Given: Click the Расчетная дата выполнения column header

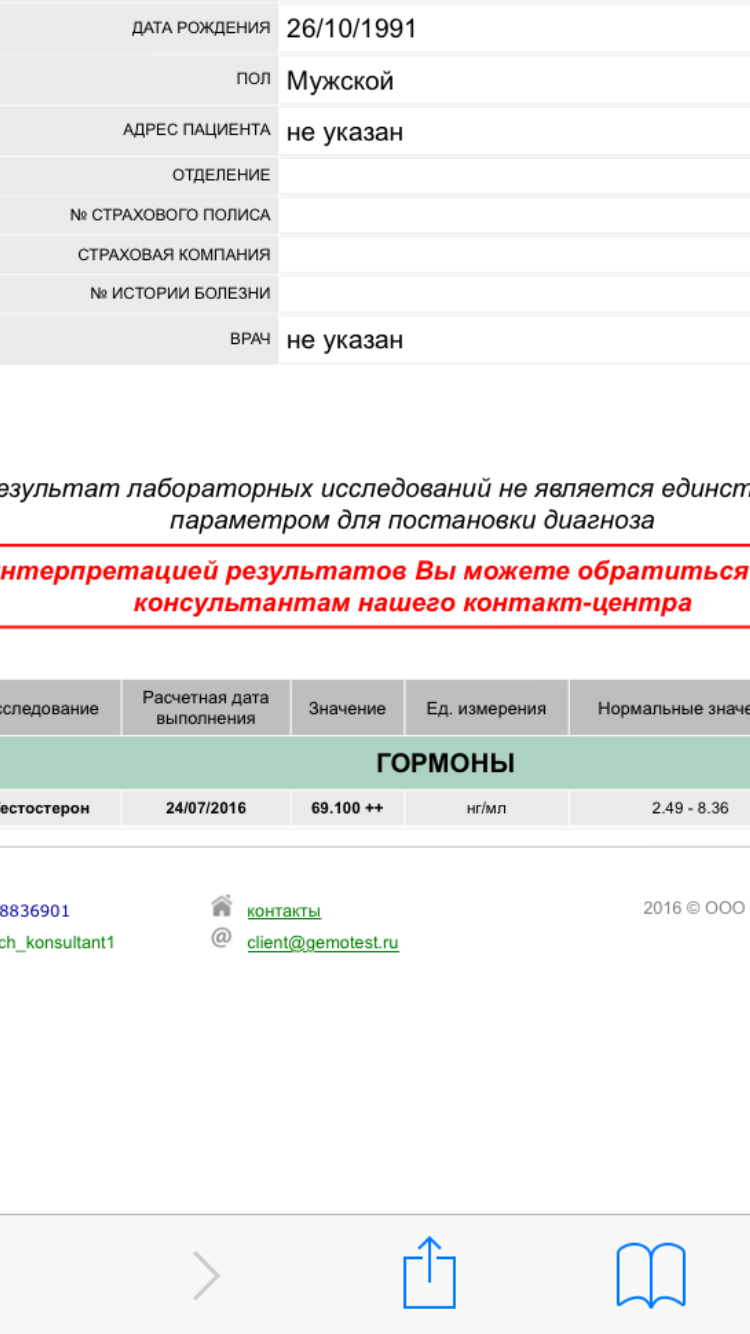Looking at the screenshot, I should (206, 708).
